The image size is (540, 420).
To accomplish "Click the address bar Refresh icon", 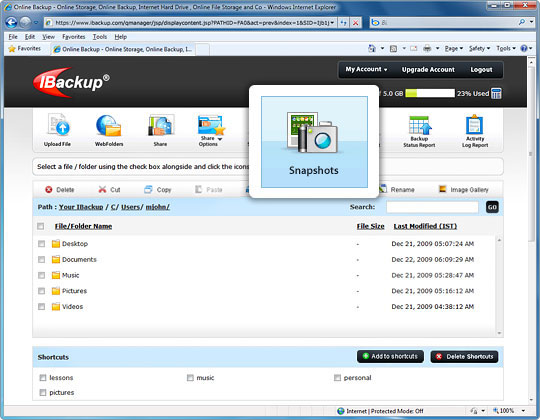I will coord(343,23).
